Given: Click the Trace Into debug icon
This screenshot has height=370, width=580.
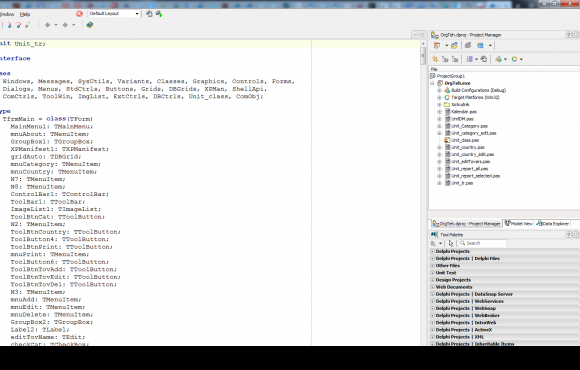Looking at the screenshot, I should [x=10, y=25].
